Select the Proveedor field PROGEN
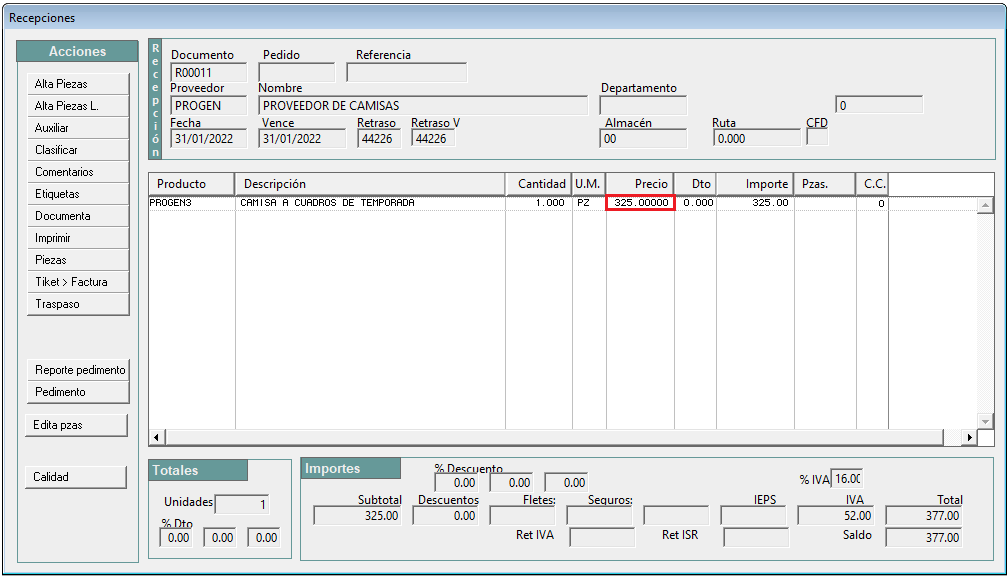The width and height of the screenshot is (1008, 577). tap(209, 105)
